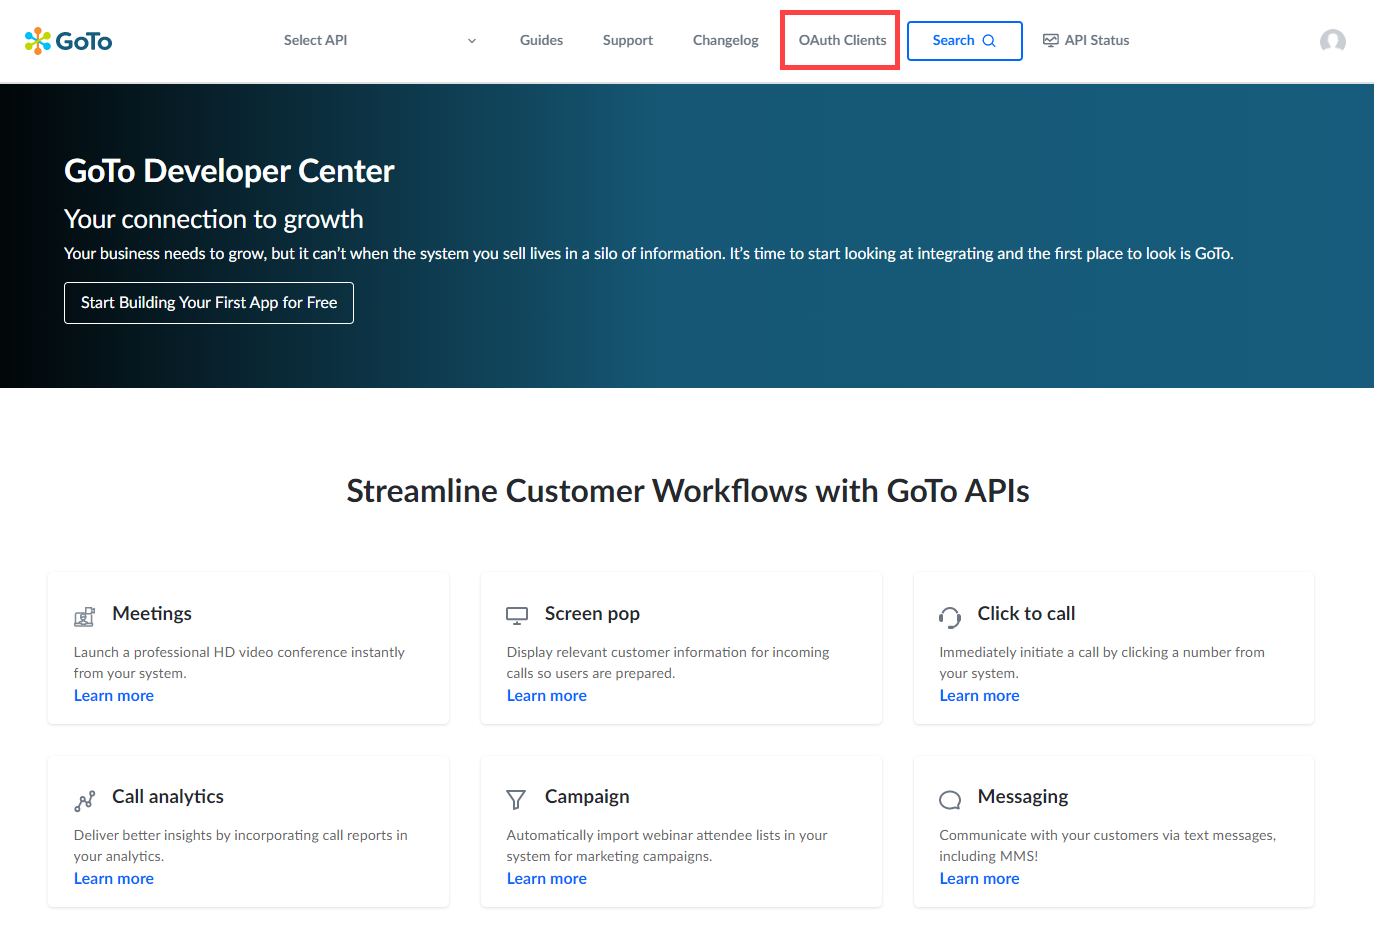The image size is (1374, 932).
Task: Click the Search button
Action: (965, 41)
